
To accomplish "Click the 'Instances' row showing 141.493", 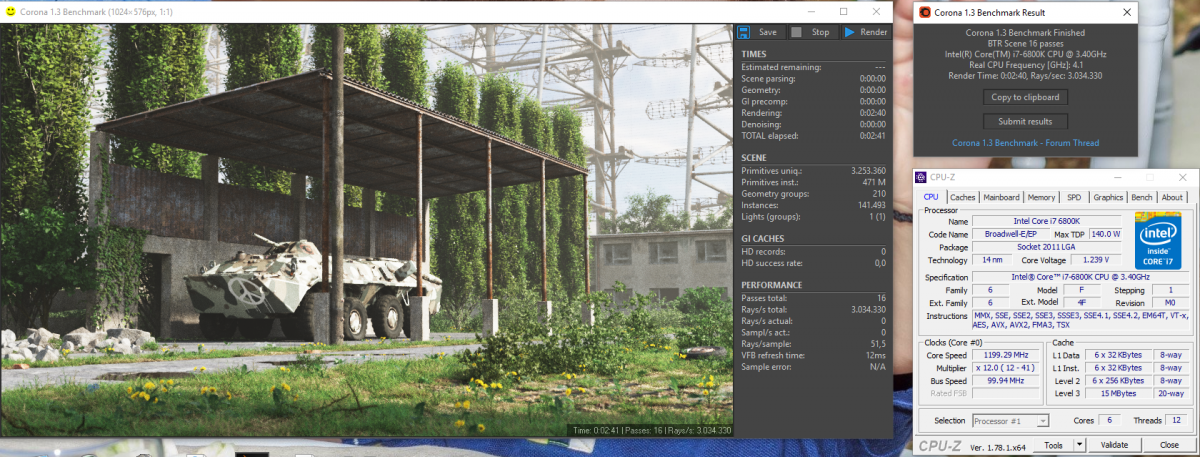I will (x=813, y=205).
